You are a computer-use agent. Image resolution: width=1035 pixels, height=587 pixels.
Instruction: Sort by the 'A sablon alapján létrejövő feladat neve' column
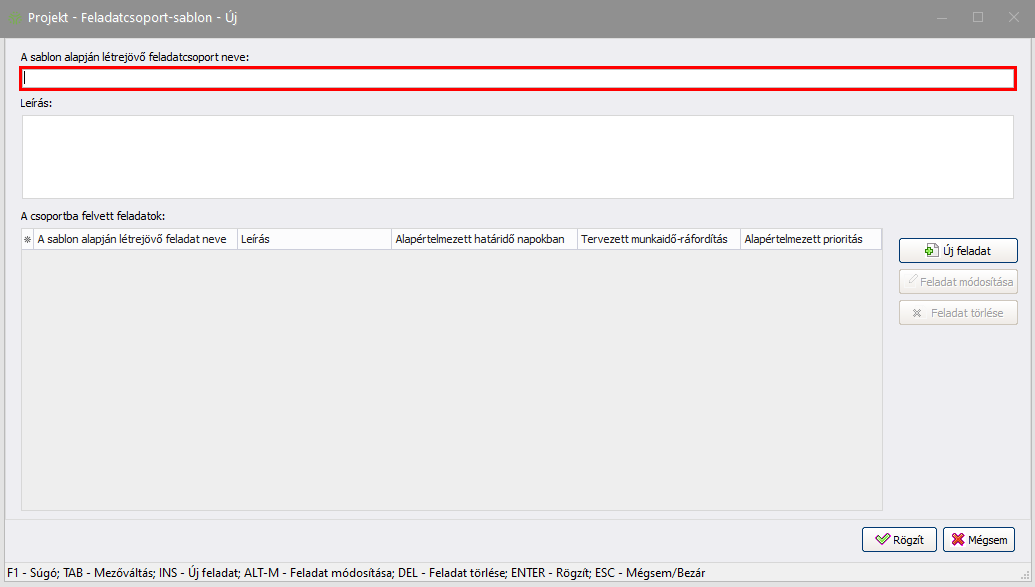pos(135,240)
